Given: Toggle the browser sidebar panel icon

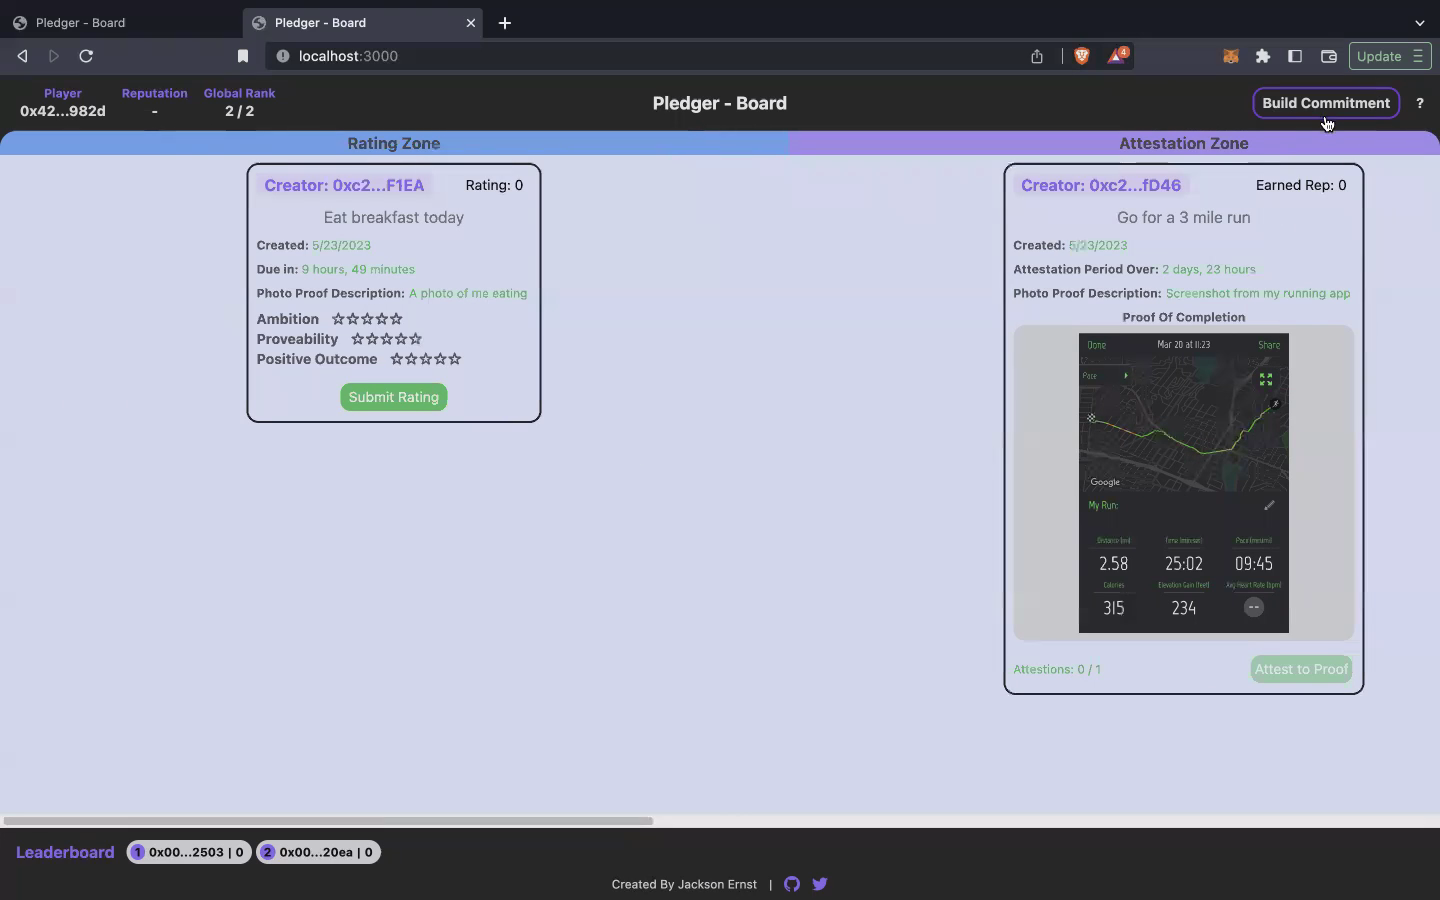Looking at the screenshot, I should pos(1295,56).
